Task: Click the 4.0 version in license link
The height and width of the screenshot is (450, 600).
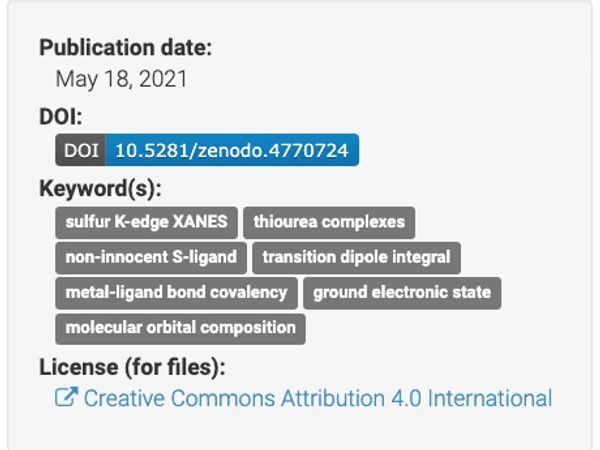Action: tap(406, 398)
